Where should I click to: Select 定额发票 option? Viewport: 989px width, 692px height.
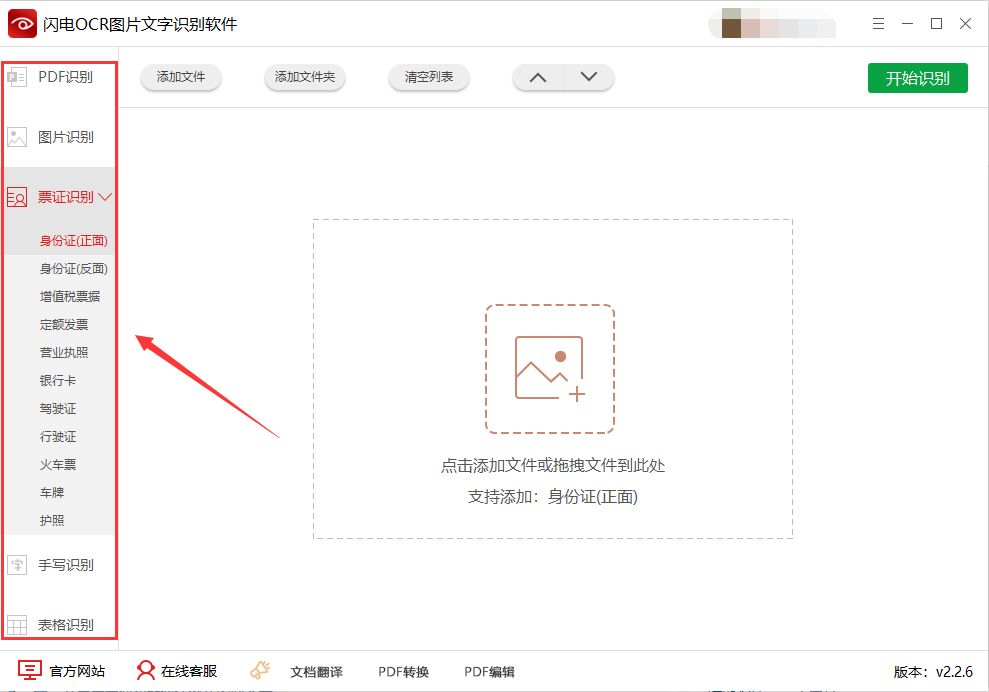(x=64, y=324)
